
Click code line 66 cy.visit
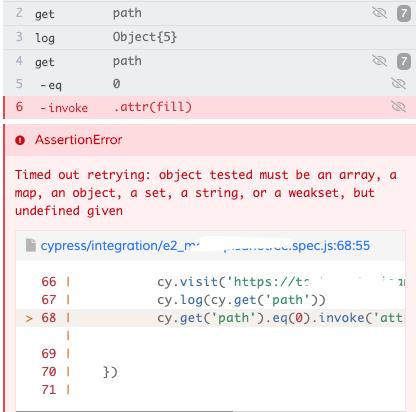tap(211, 282)
